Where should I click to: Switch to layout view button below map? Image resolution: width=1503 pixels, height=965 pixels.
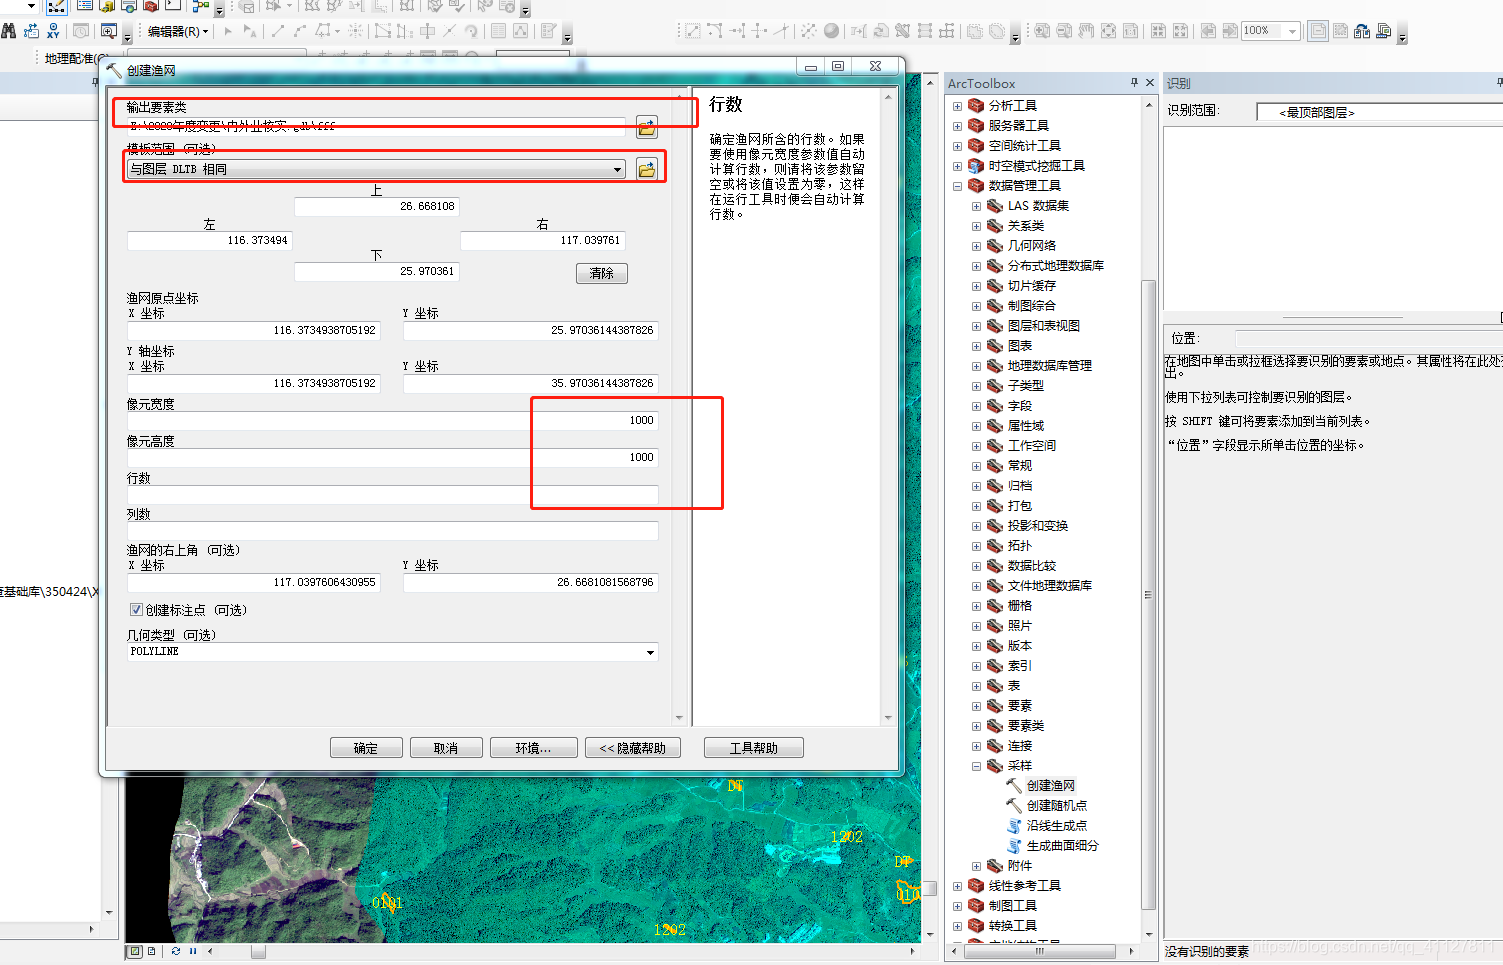[151, 951]
